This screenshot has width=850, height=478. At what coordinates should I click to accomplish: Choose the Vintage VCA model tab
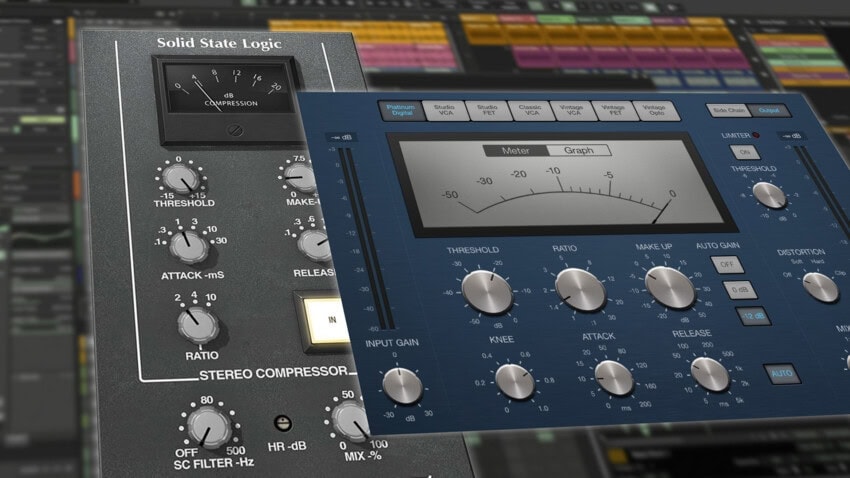572,111
